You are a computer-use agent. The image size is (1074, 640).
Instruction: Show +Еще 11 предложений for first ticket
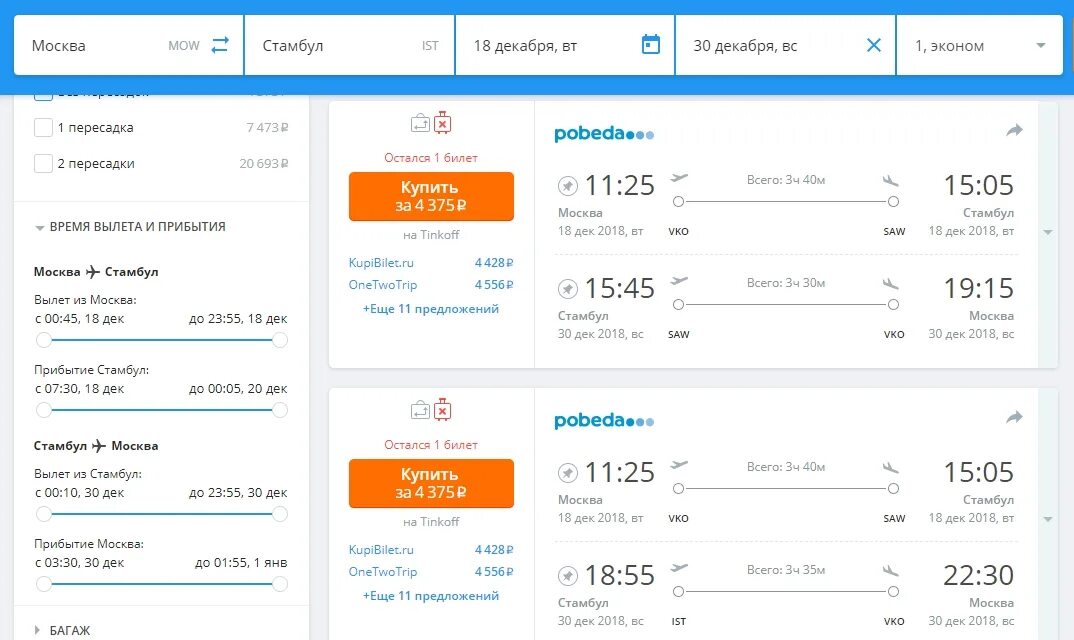coord(431,309)
